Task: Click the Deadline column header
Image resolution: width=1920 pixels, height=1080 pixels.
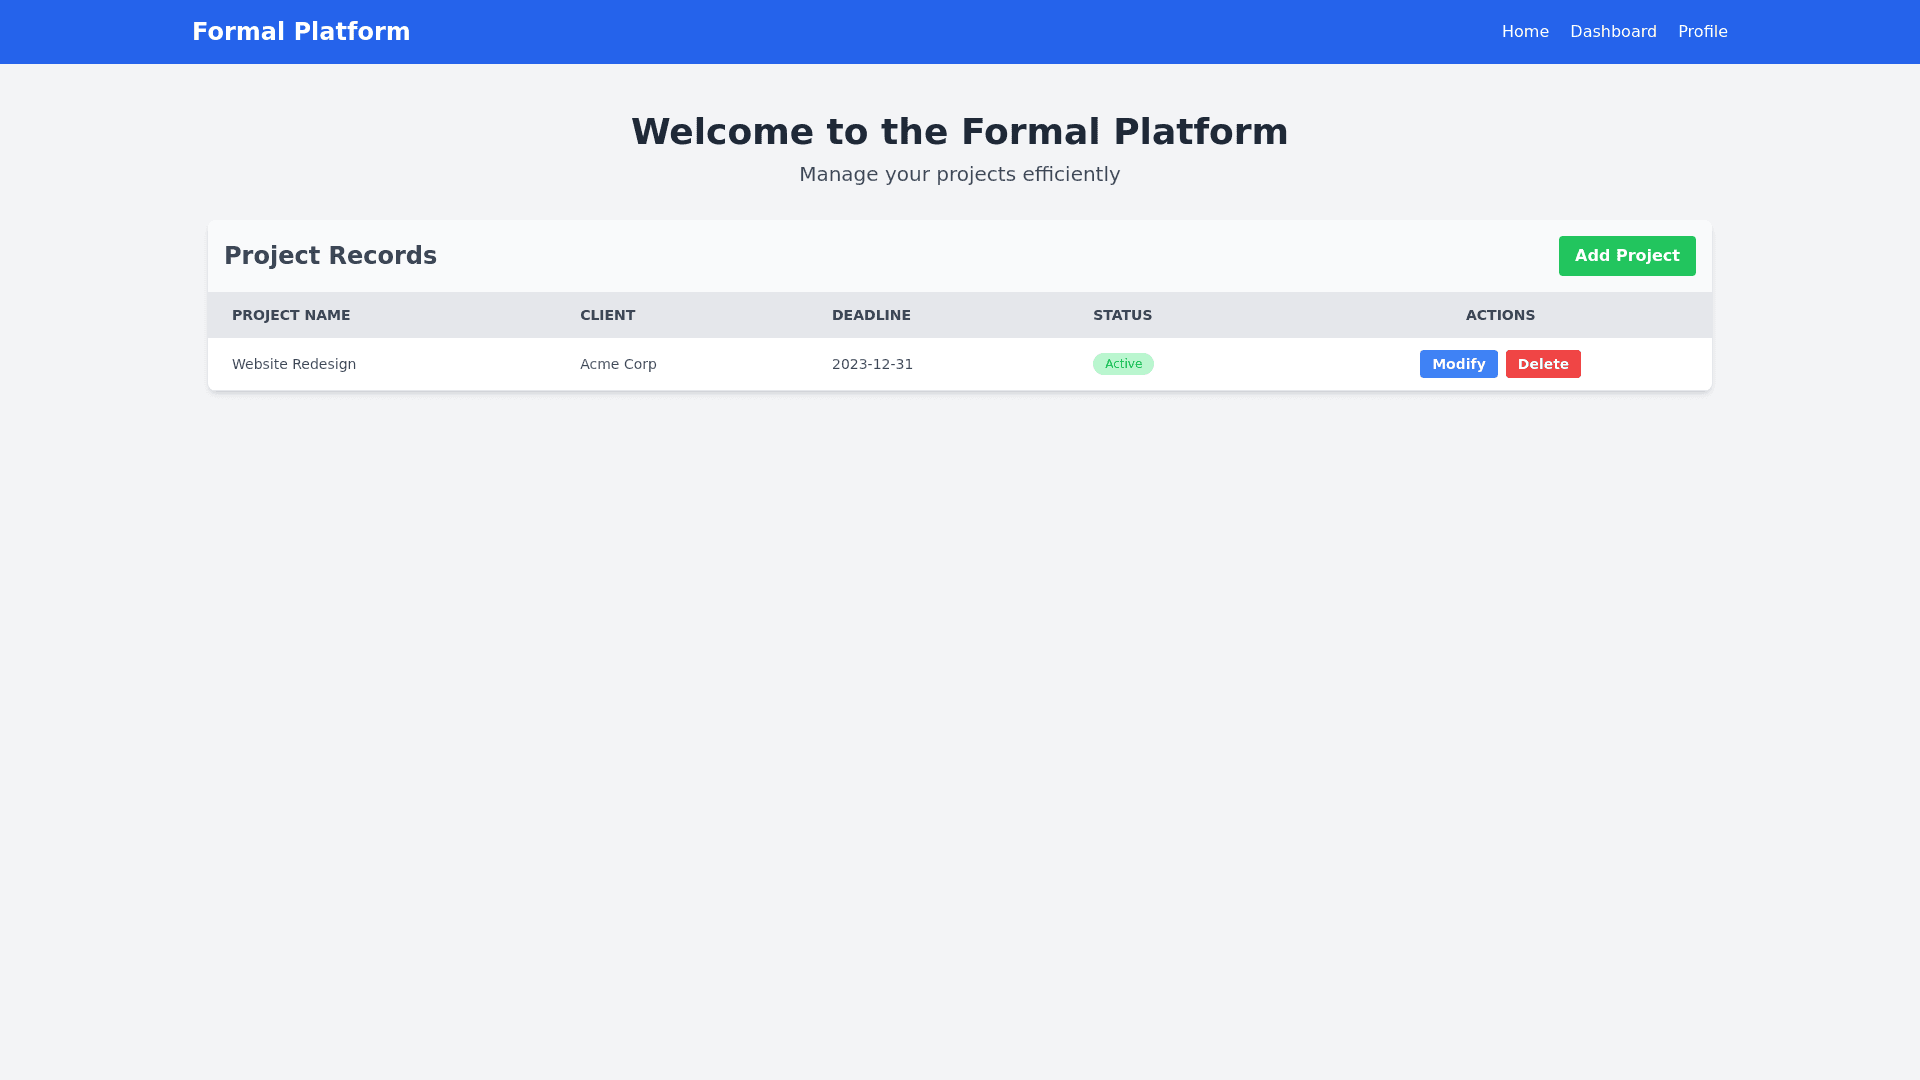Action: (870, 315)
